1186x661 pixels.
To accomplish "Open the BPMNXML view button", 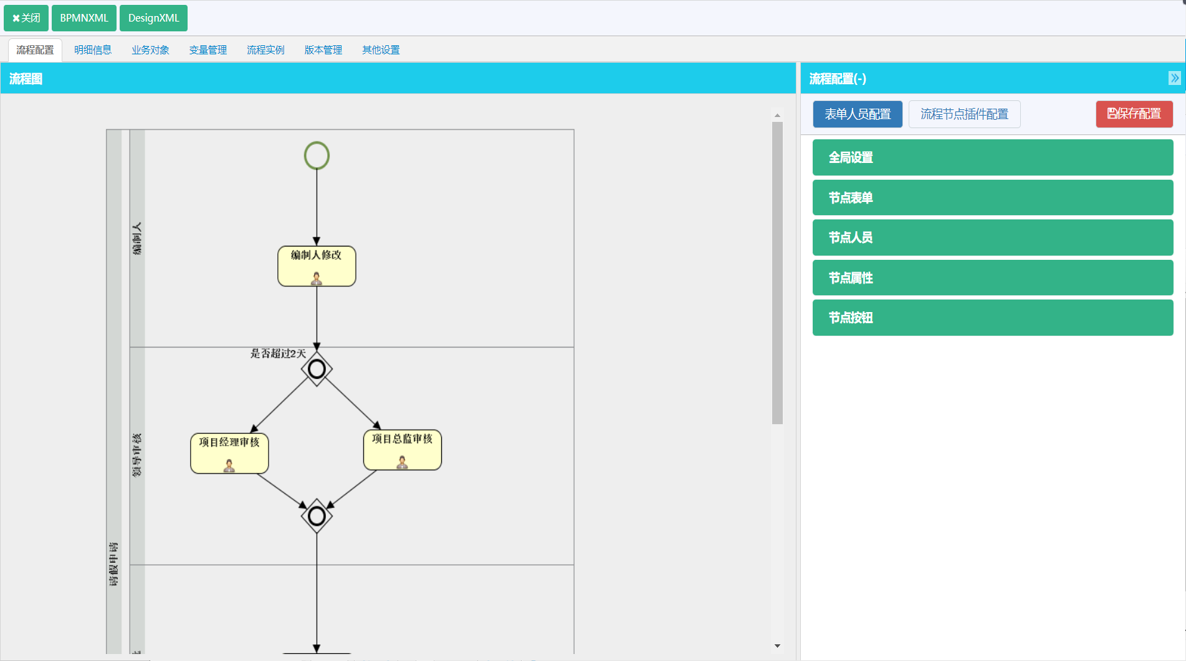I will pyautogui.click(x=84, y=18).
